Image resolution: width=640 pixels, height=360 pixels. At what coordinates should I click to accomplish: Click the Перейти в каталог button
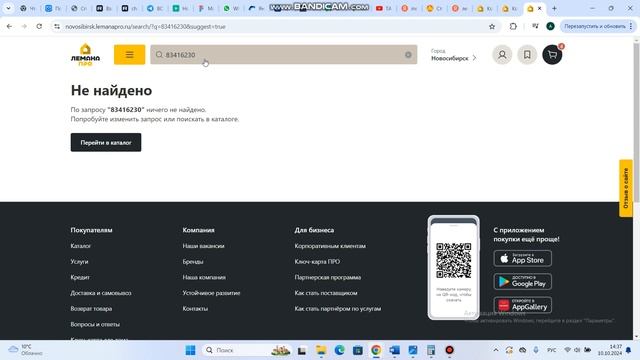(106, 142)
